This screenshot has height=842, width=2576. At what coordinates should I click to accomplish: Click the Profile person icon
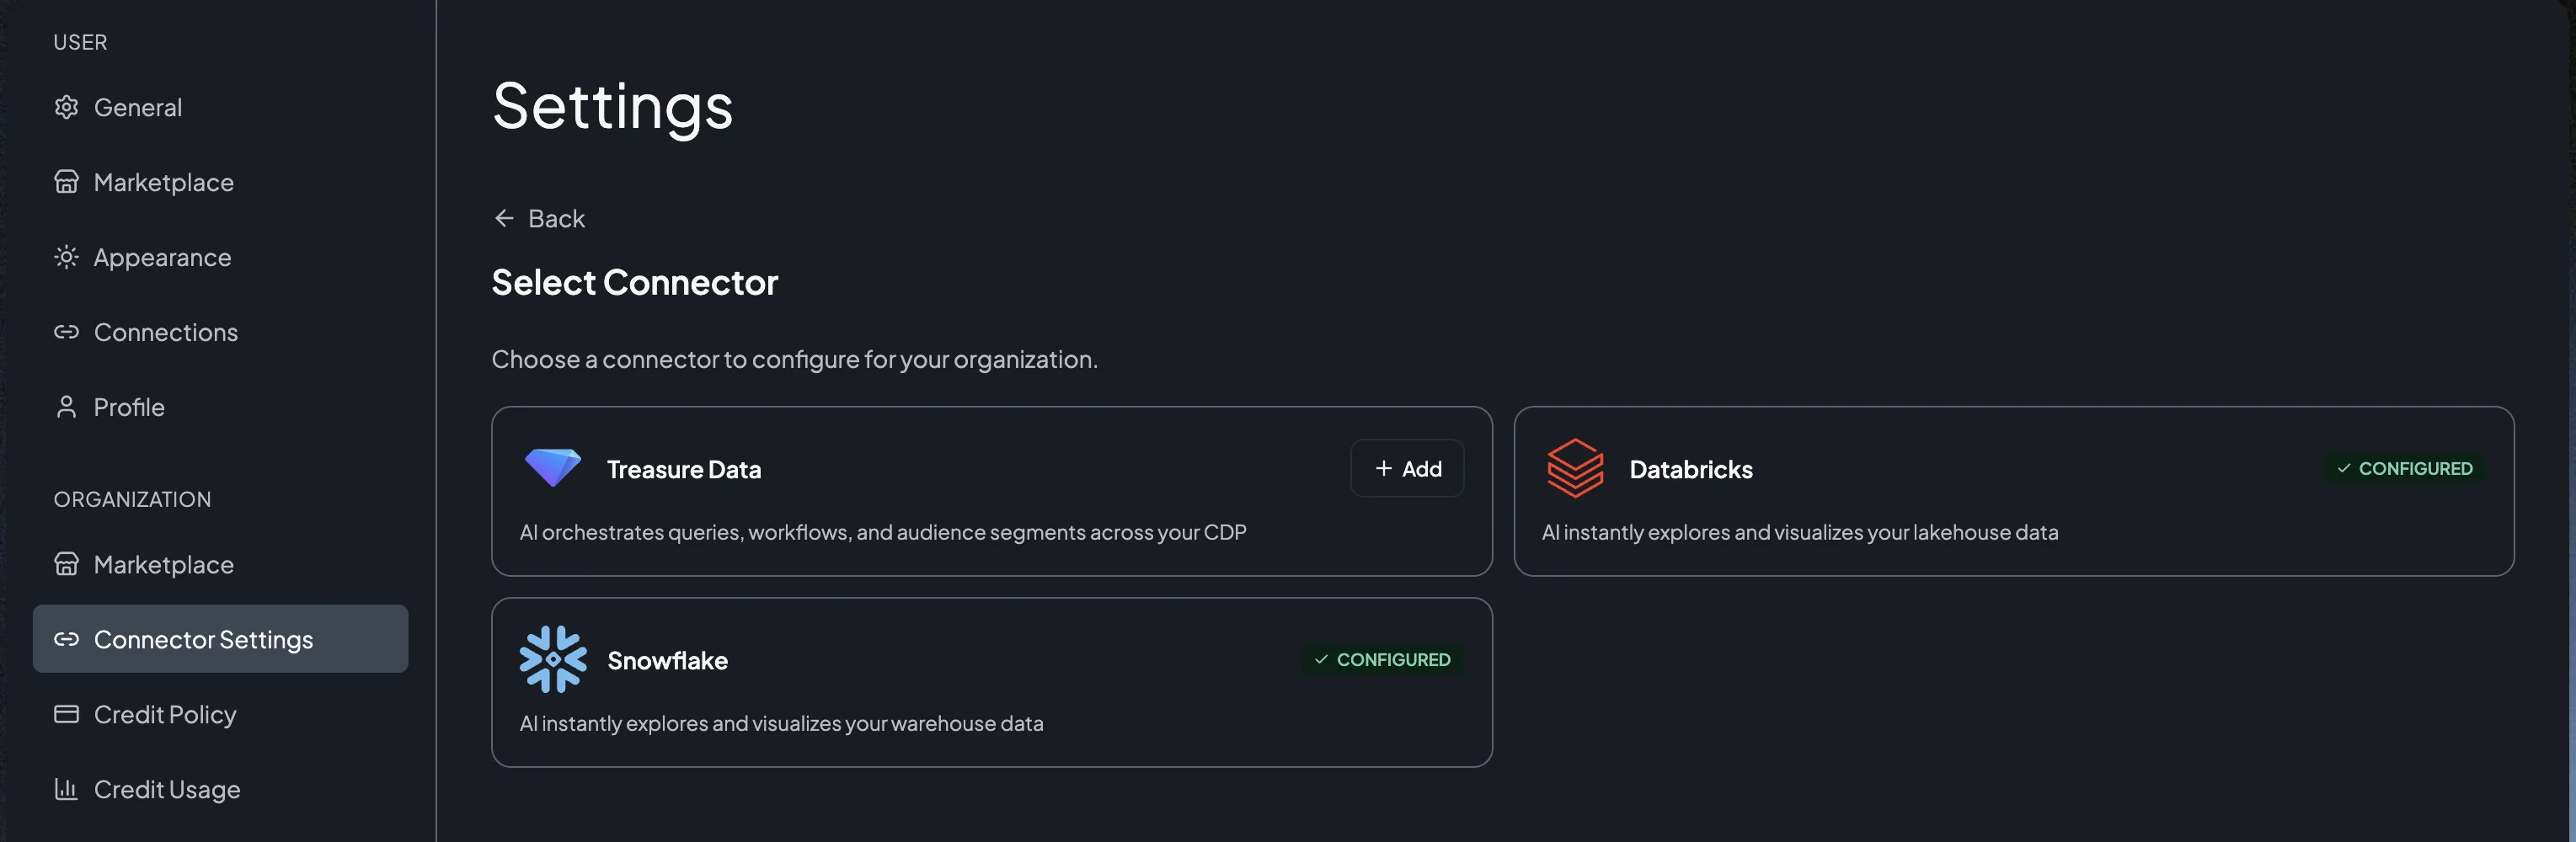(x=66, y=407)
